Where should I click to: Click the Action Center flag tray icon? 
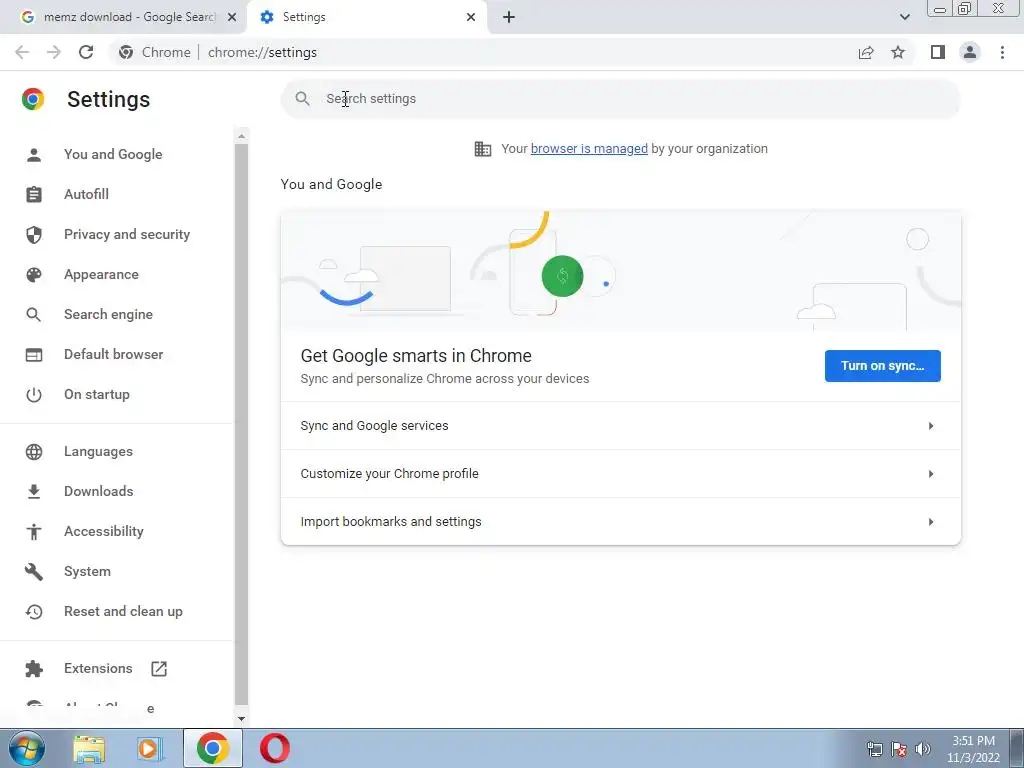tap(899, 749)
